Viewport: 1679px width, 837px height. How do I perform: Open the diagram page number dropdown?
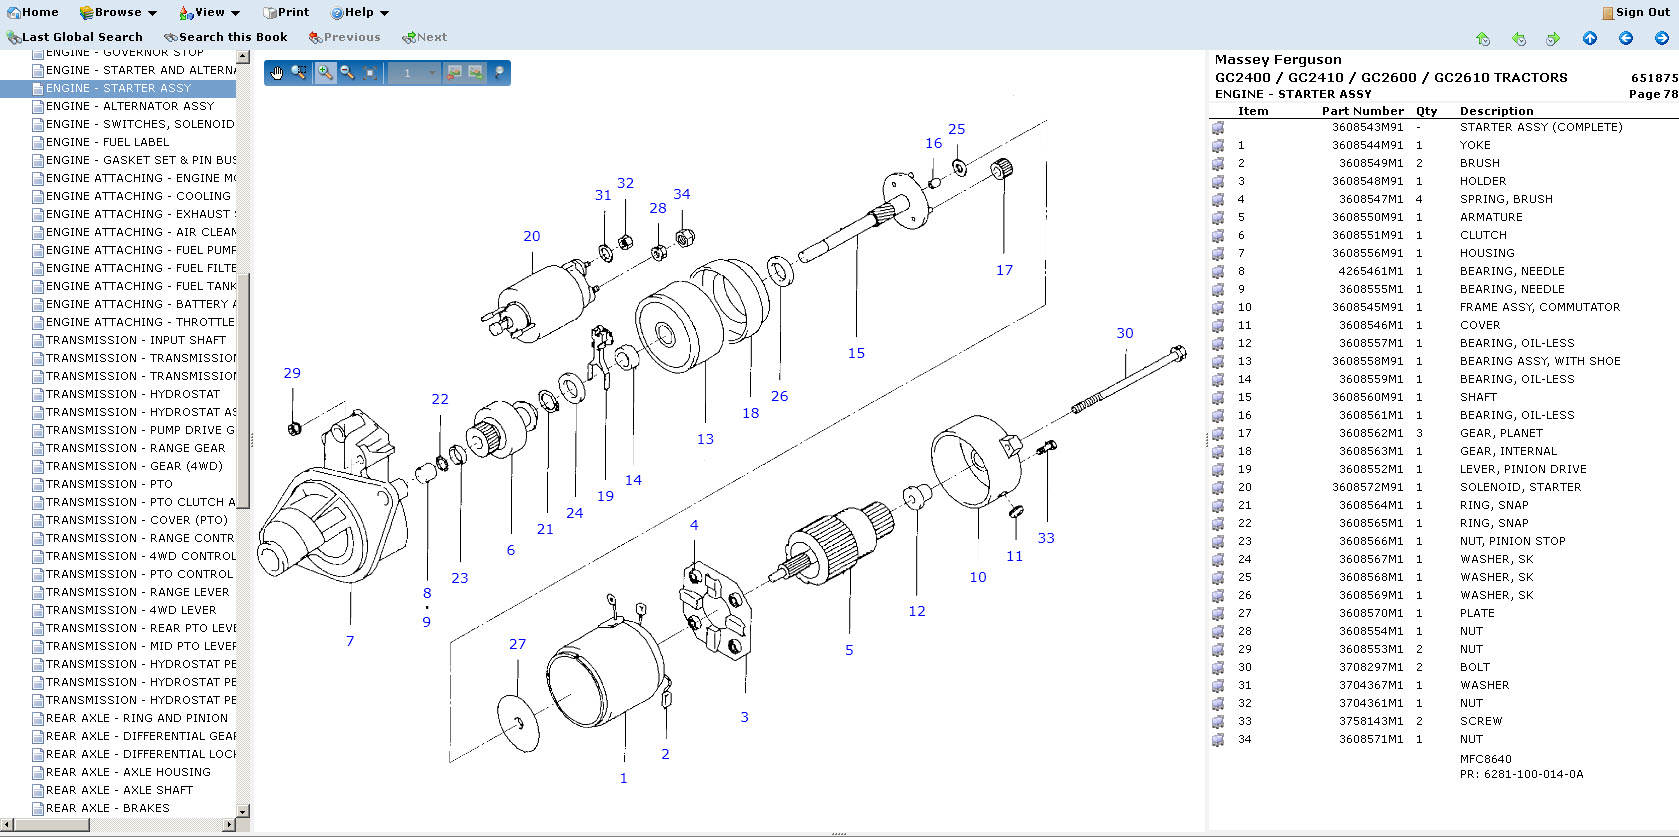tap(432, 73)
